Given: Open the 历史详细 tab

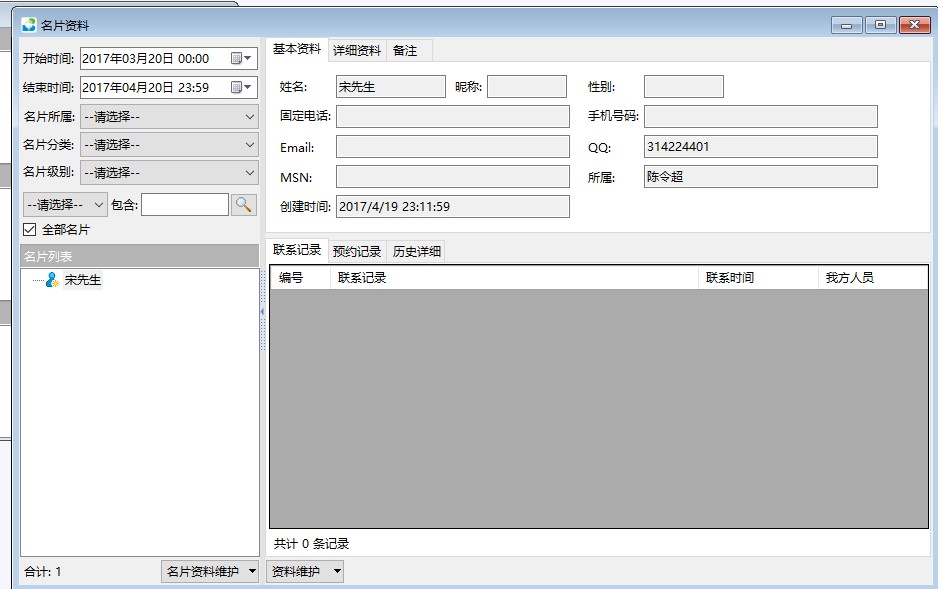Looking at the screenshot, I should [416, 251].
